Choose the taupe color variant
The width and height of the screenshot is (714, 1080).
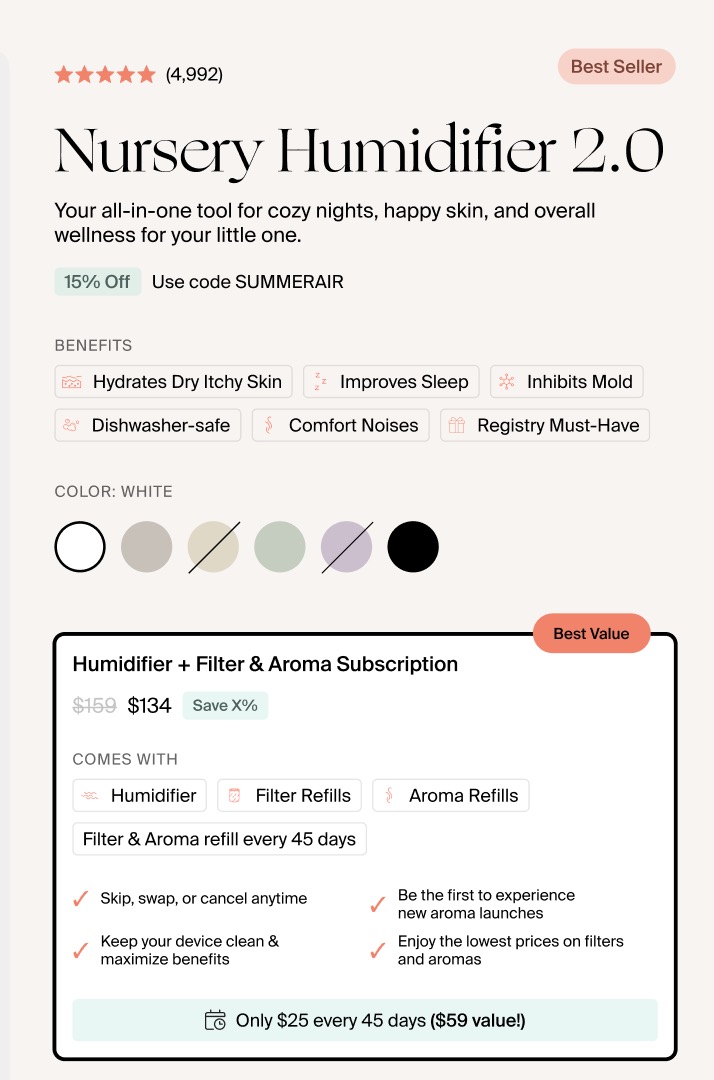click(146, 546)
